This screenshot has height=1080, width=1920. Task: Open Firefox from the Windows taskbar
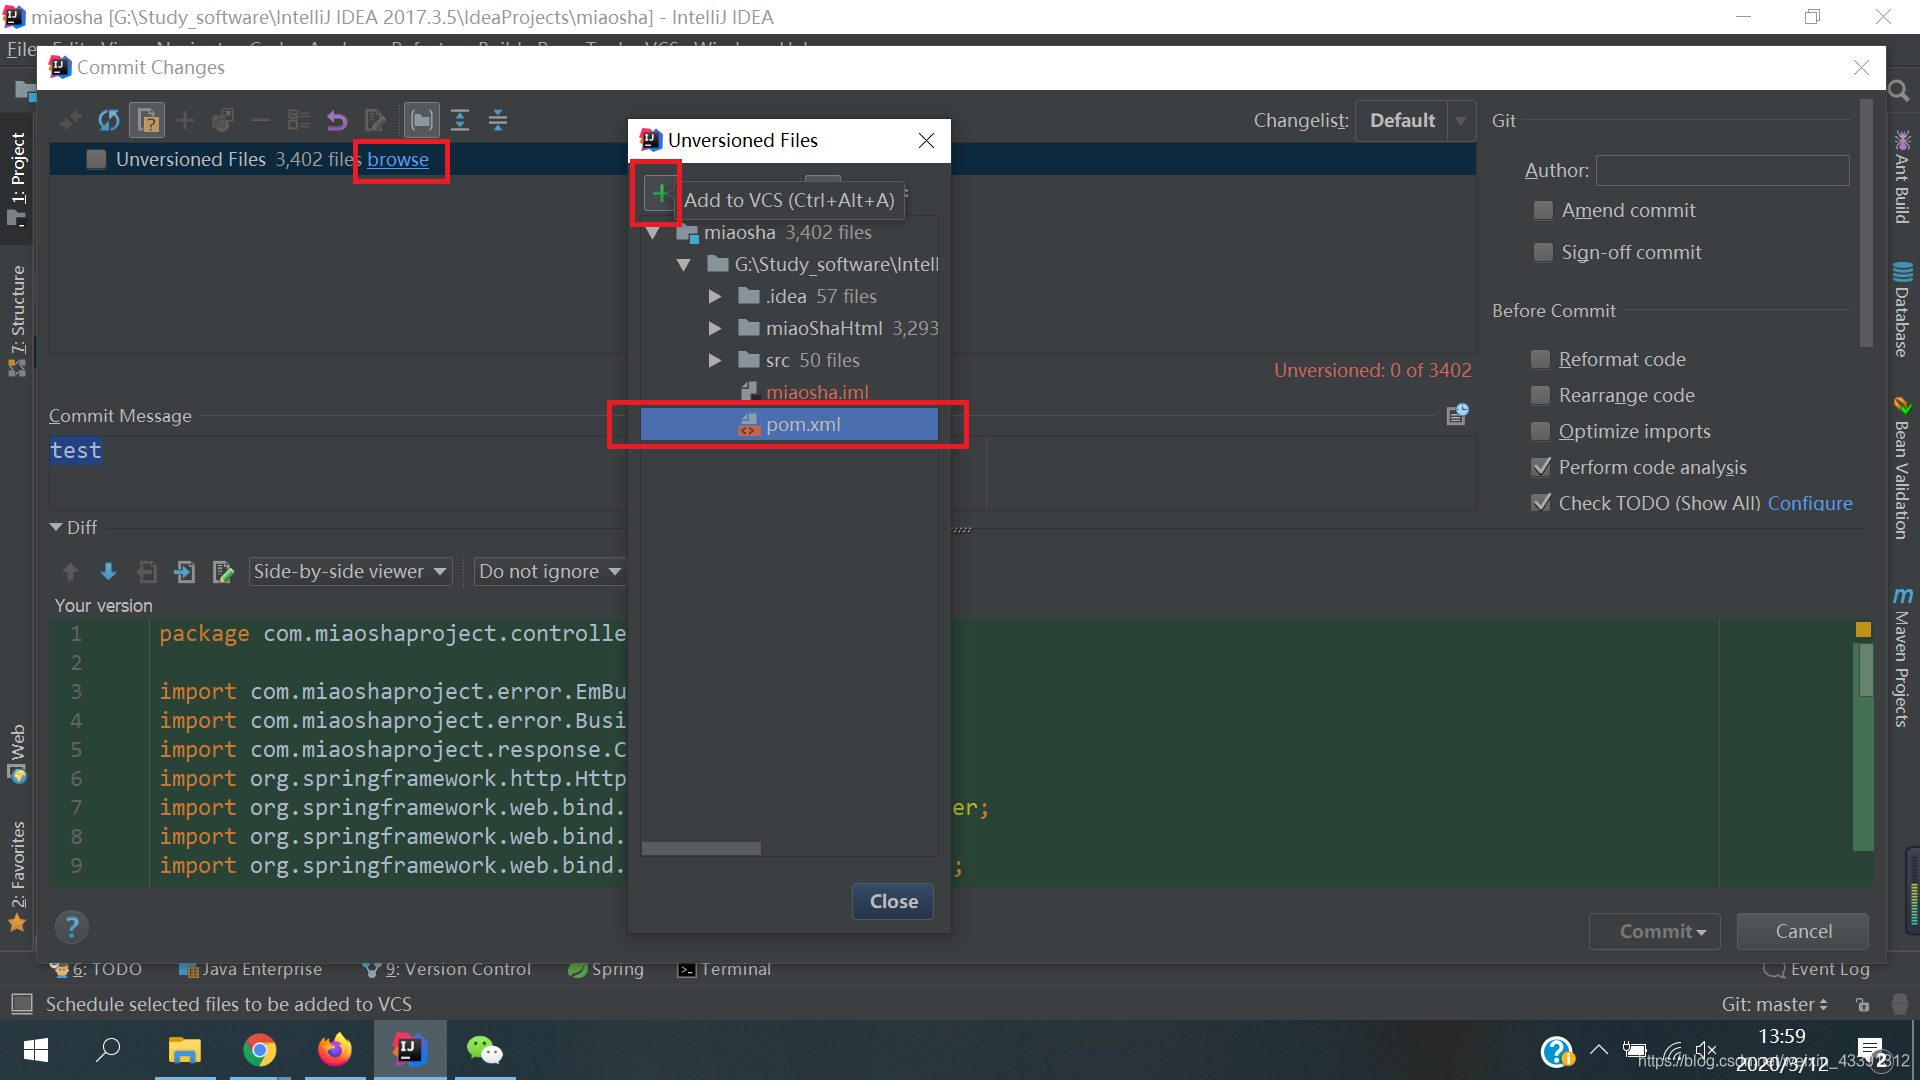click(x=335, y=1050)
